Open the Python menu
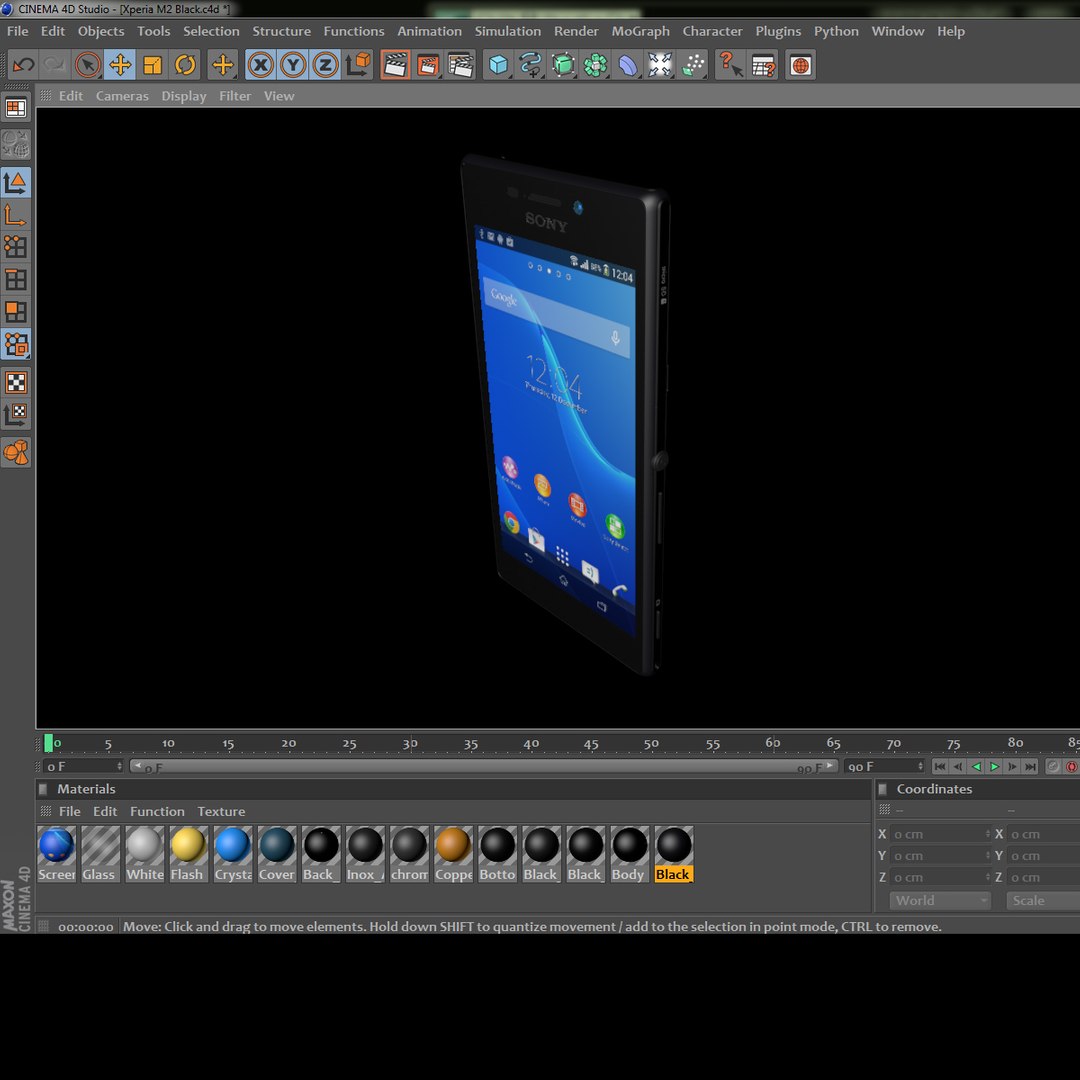This screenshot has width=1080, height=1080. (x=835, y=31)
